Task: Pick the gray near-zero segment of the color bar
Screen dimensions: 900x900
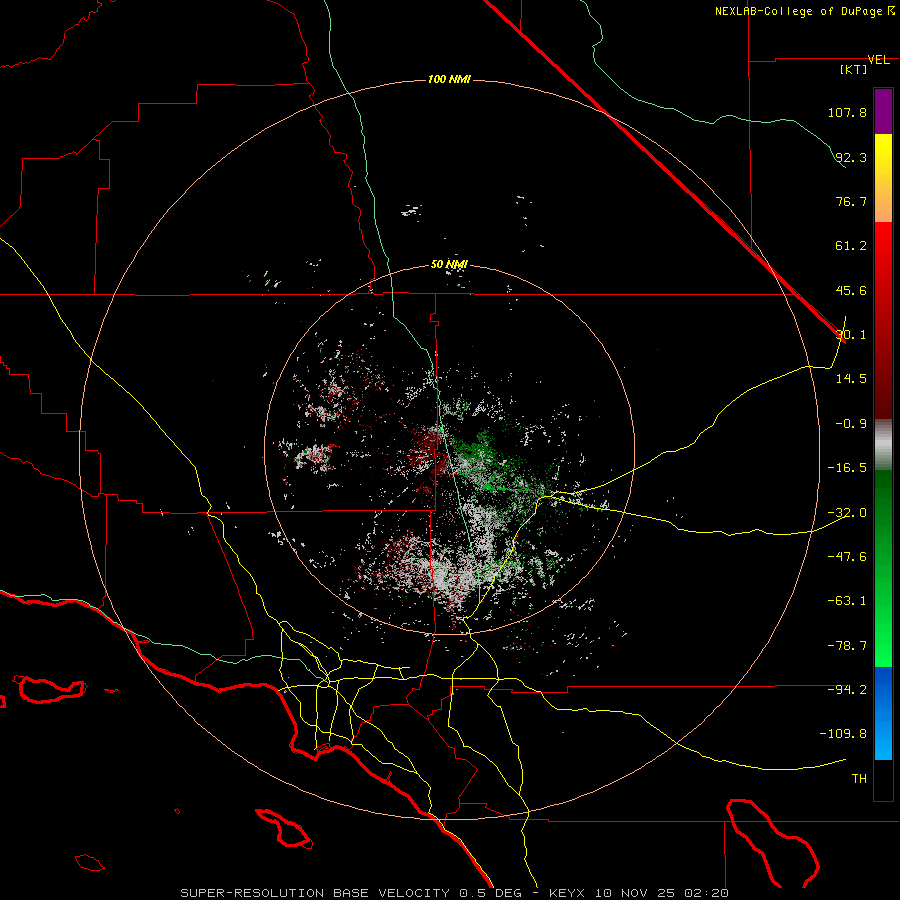Action: click(883, 445)
